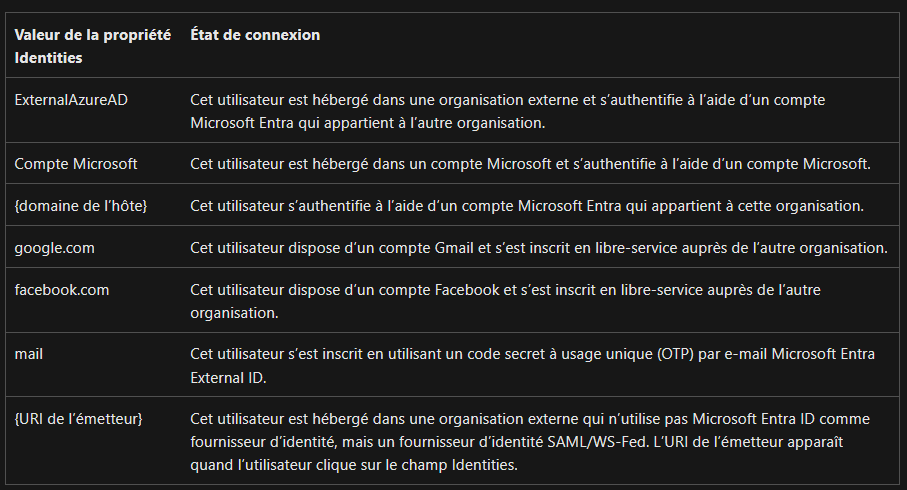Click the {URI de l'émetteur} cell
907x490 pixels.
(x=79, y=418)
